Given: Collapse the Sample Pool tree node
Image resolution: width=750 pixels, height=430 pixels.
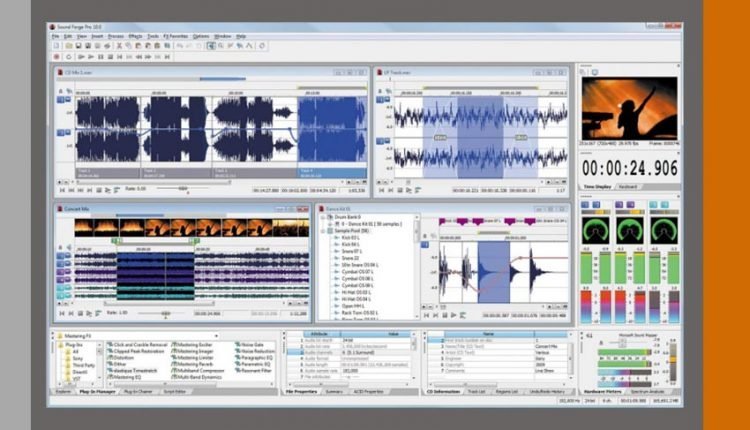Looking at the screenshot, I should click(x=324, y=229).
